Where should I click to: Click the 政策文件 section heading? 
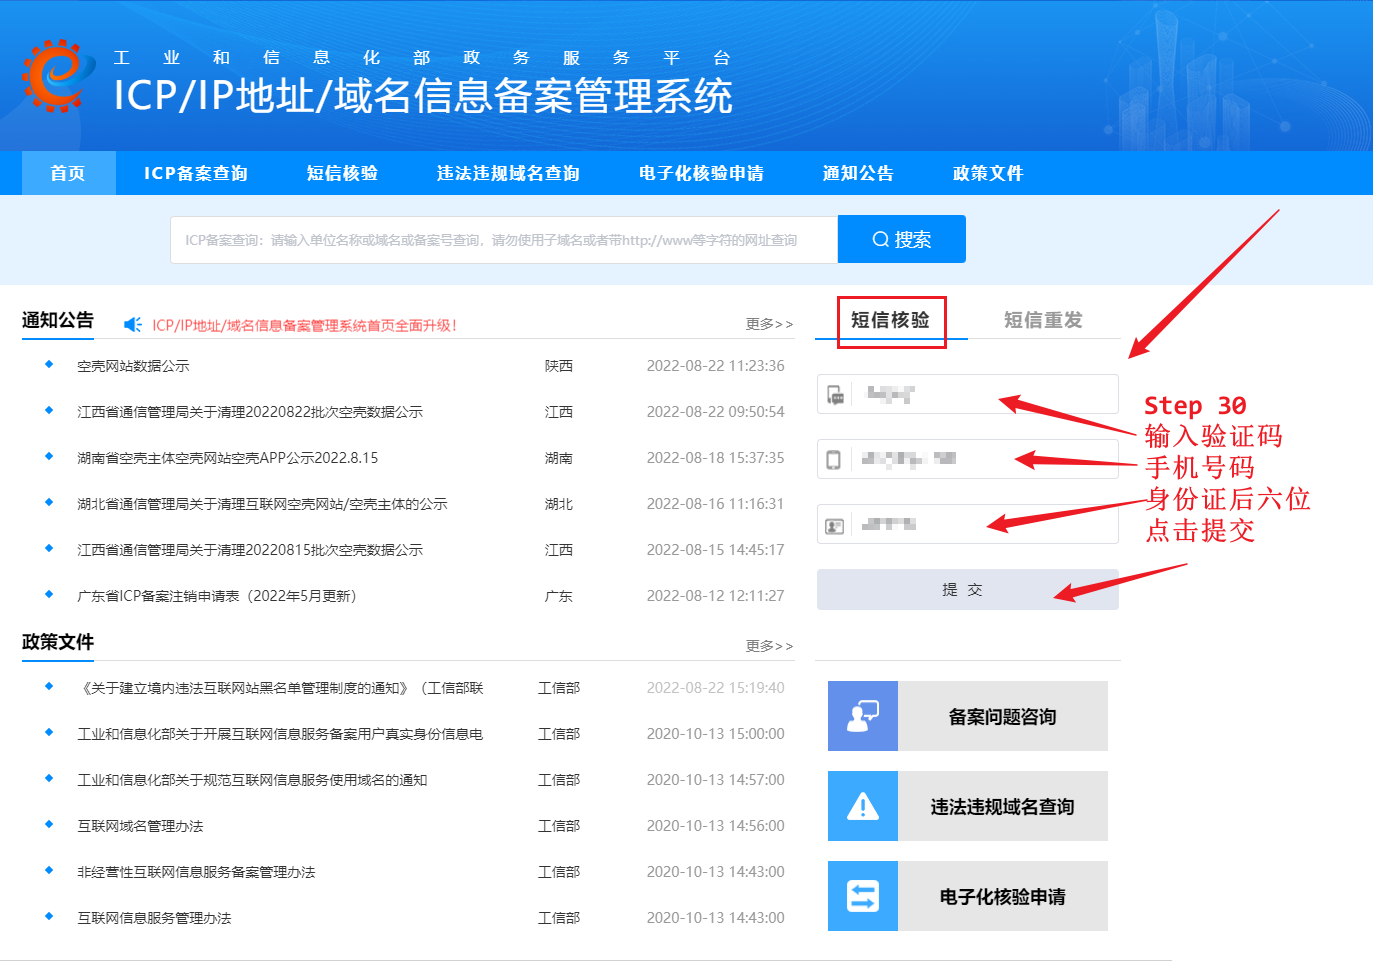[x=58, y=642]
